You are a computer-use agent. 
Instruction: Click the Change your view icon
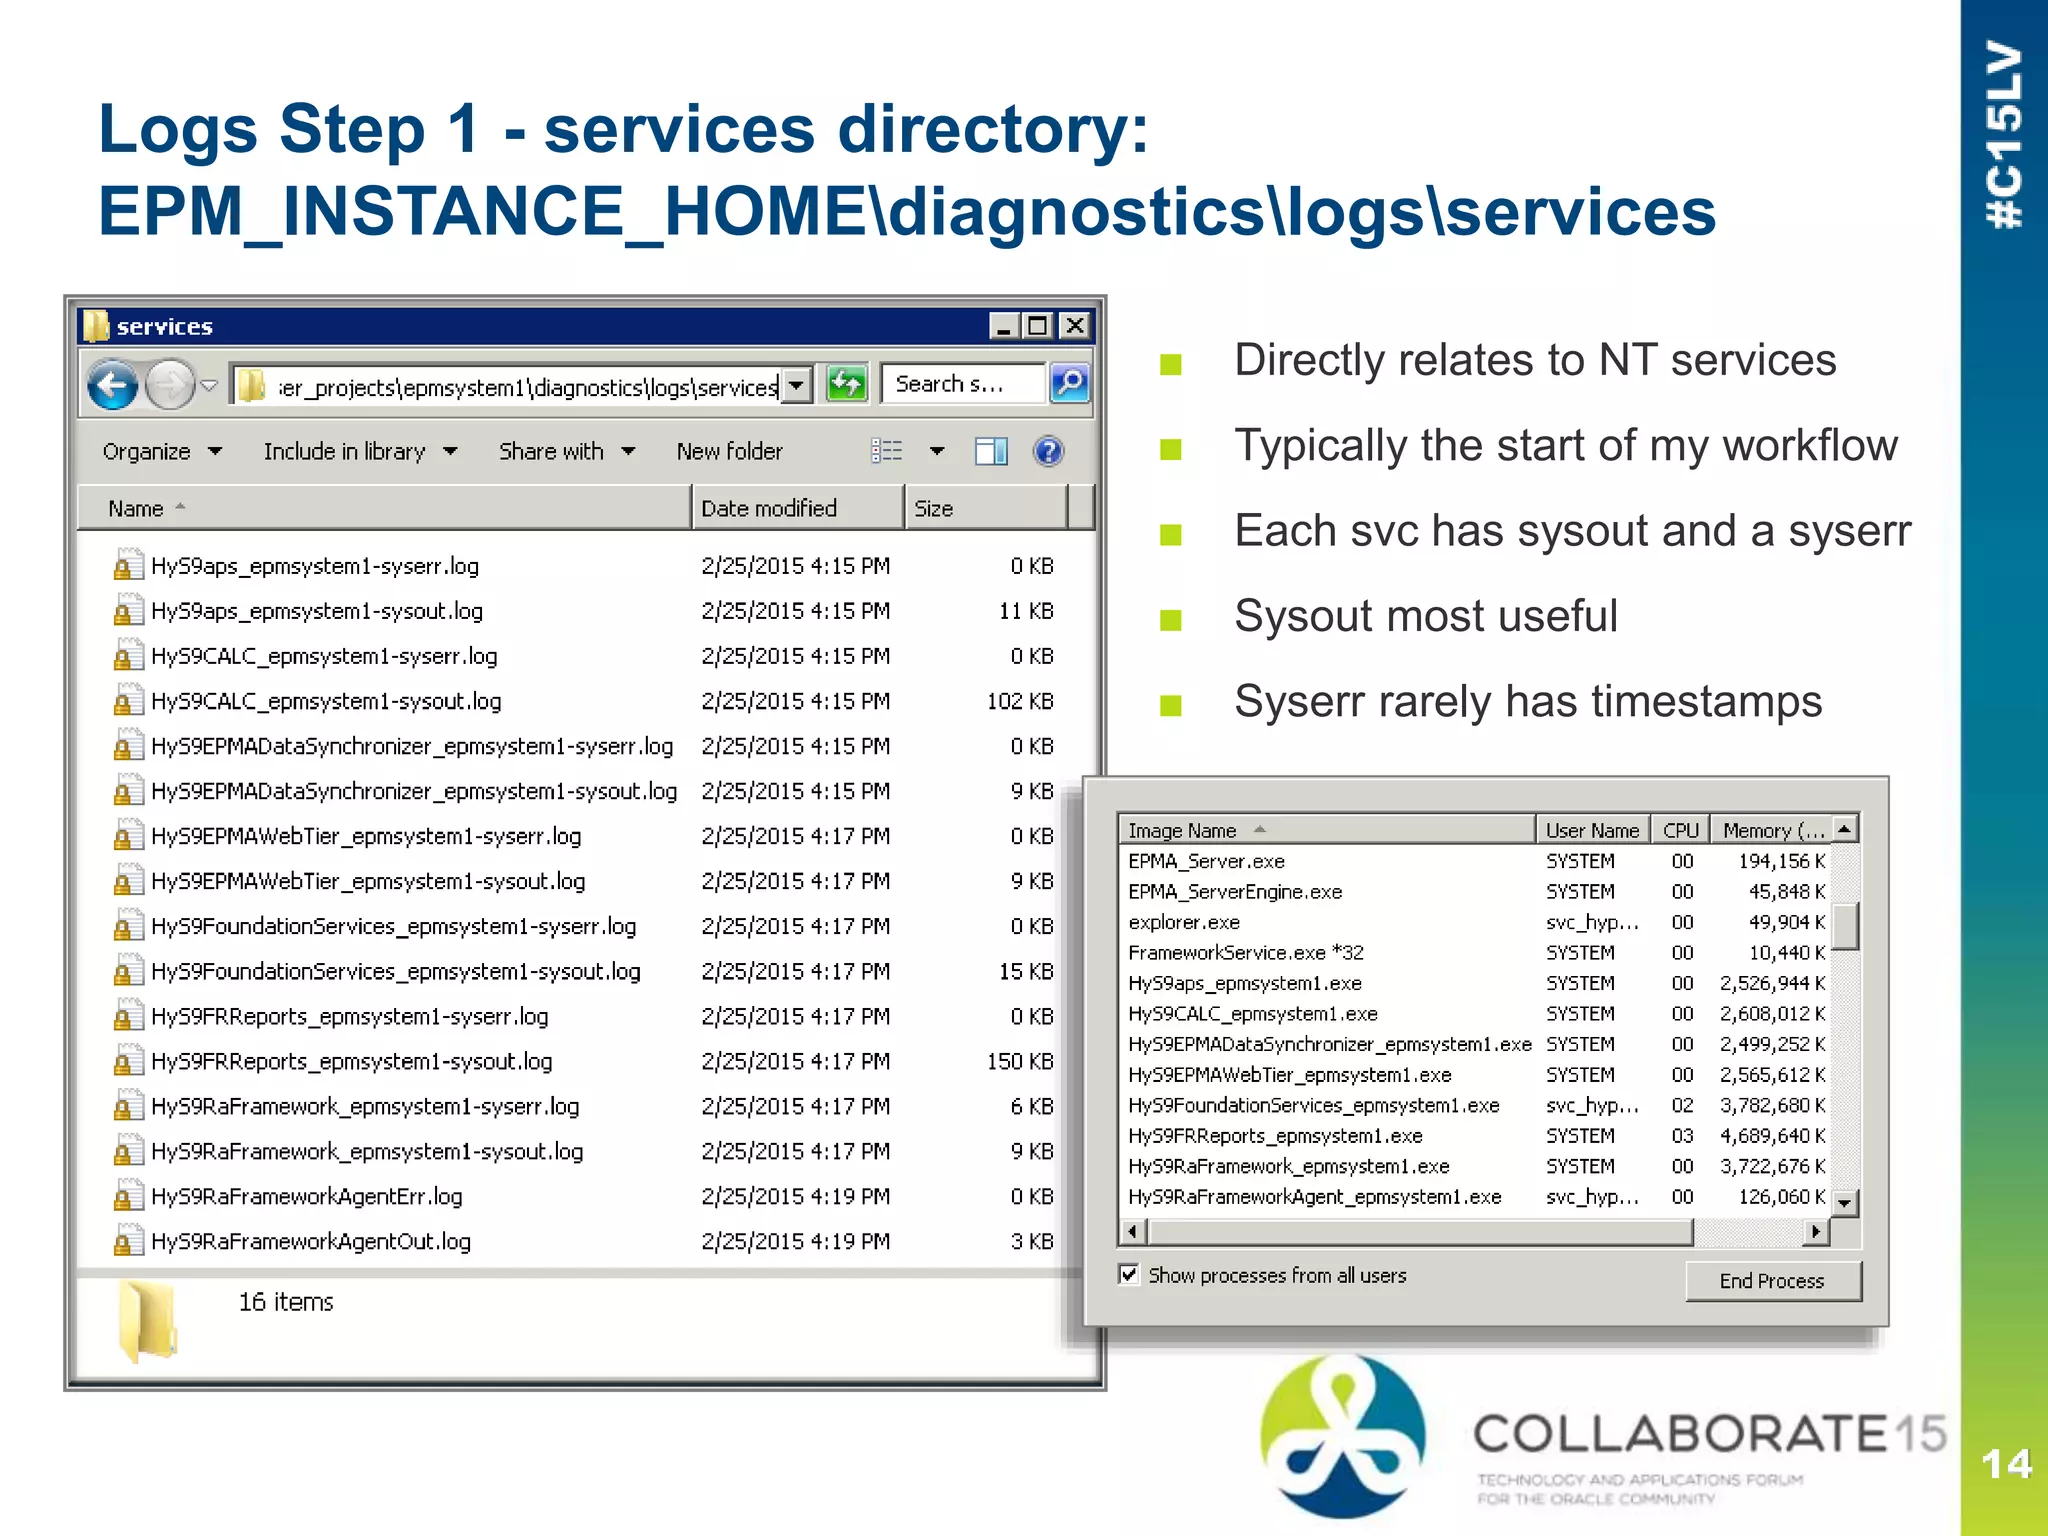click(887, 452)
